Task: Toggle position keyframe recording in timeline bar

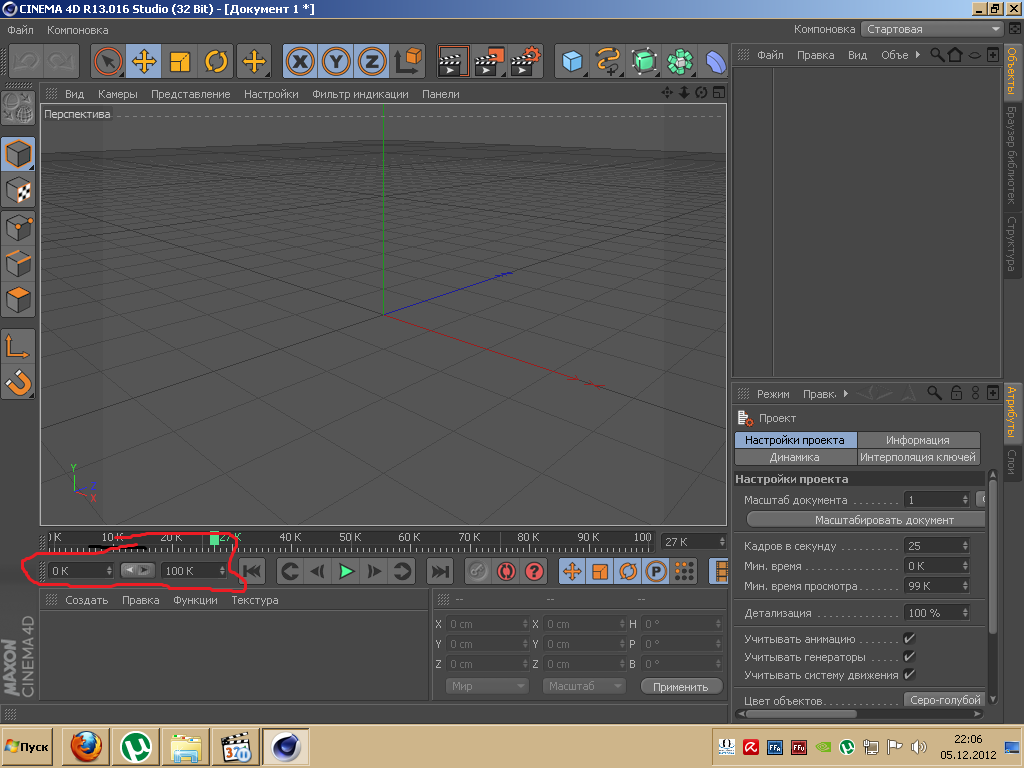Action: coord(572,571)
